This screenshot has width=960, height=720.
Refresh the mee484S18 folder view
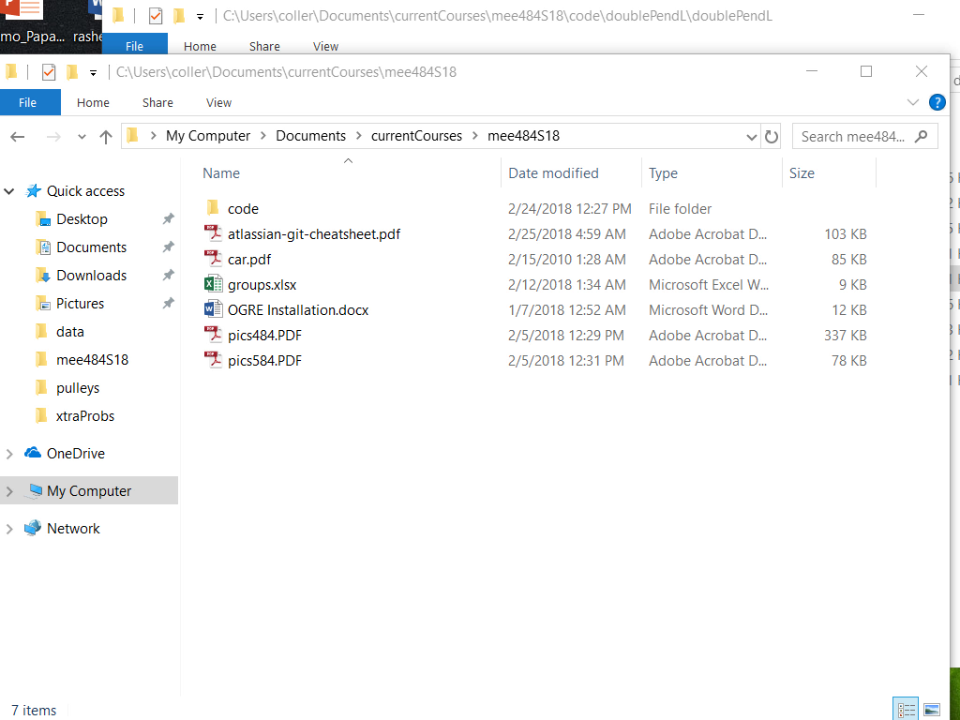click(x=771, y=137)
